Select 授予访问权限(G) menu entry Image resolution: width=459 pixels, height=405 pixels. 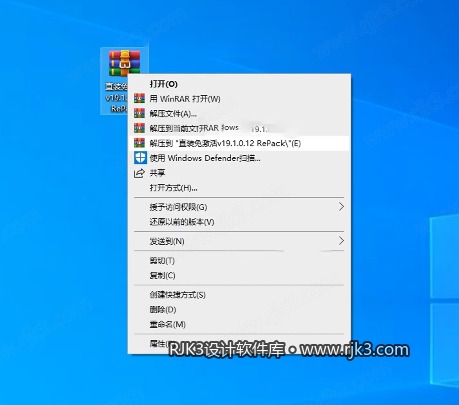(x=239, y=207)
